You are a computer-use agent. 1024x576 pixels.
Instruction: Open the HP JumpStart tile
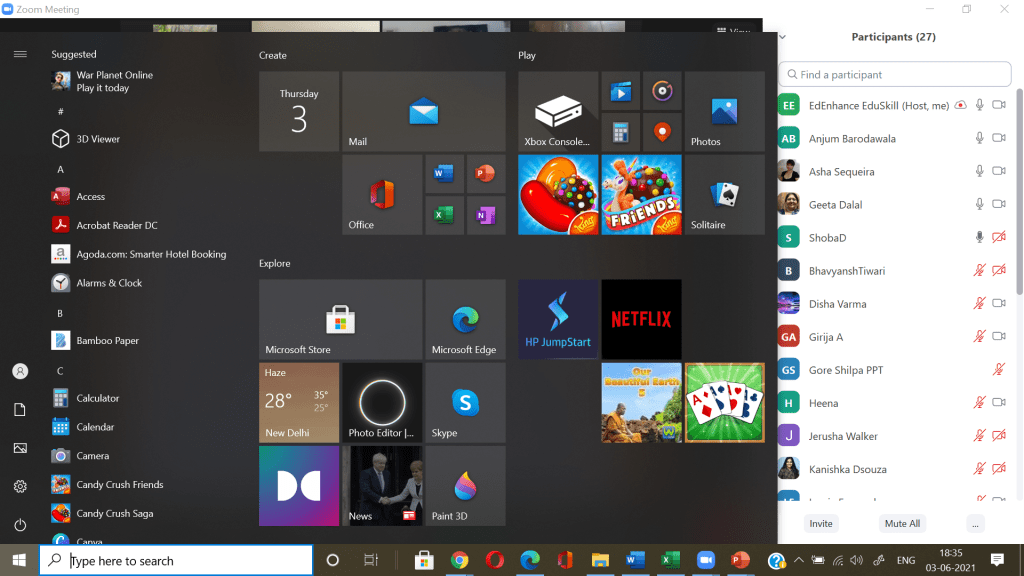point(558,319)
